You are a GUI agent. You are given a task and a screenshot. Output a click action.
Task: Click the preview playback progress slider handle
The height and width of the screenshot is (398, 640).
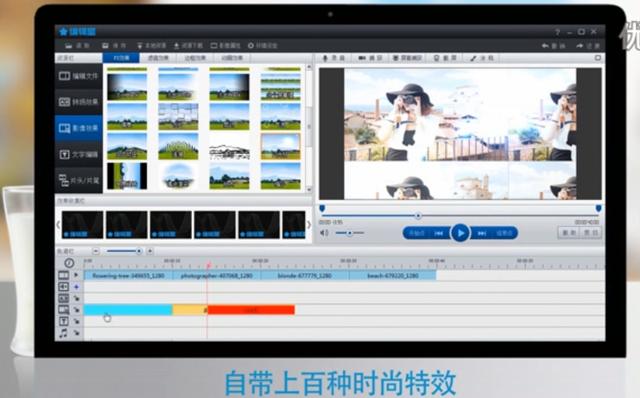pyautogui.click(x=418, y=216)
